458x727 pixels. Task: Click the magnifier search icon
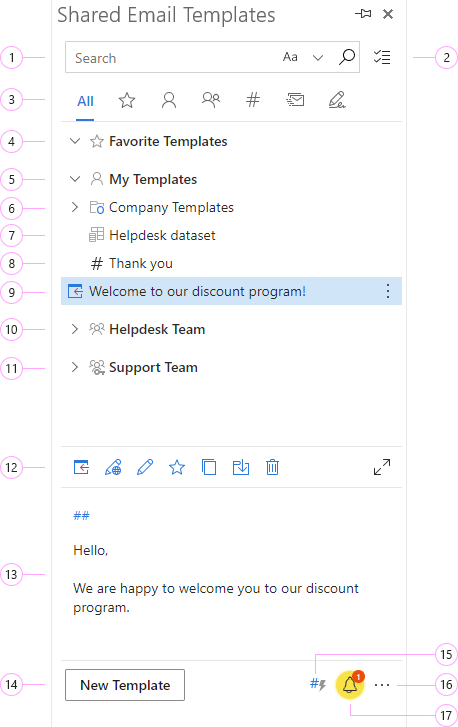[x=347, y=57]
